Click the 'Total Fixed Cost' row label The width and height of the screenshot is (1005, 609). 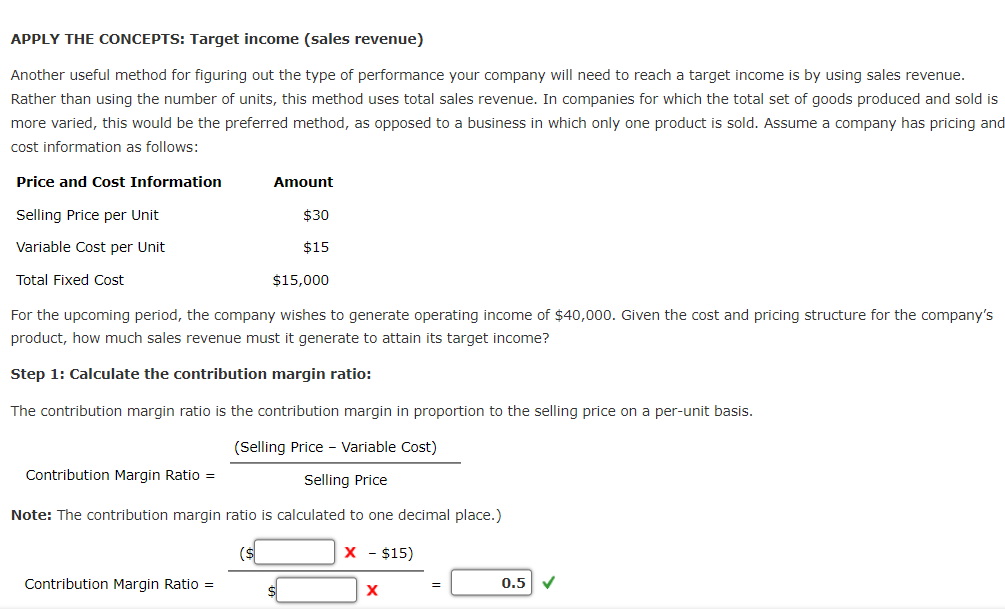click(70, 280)
